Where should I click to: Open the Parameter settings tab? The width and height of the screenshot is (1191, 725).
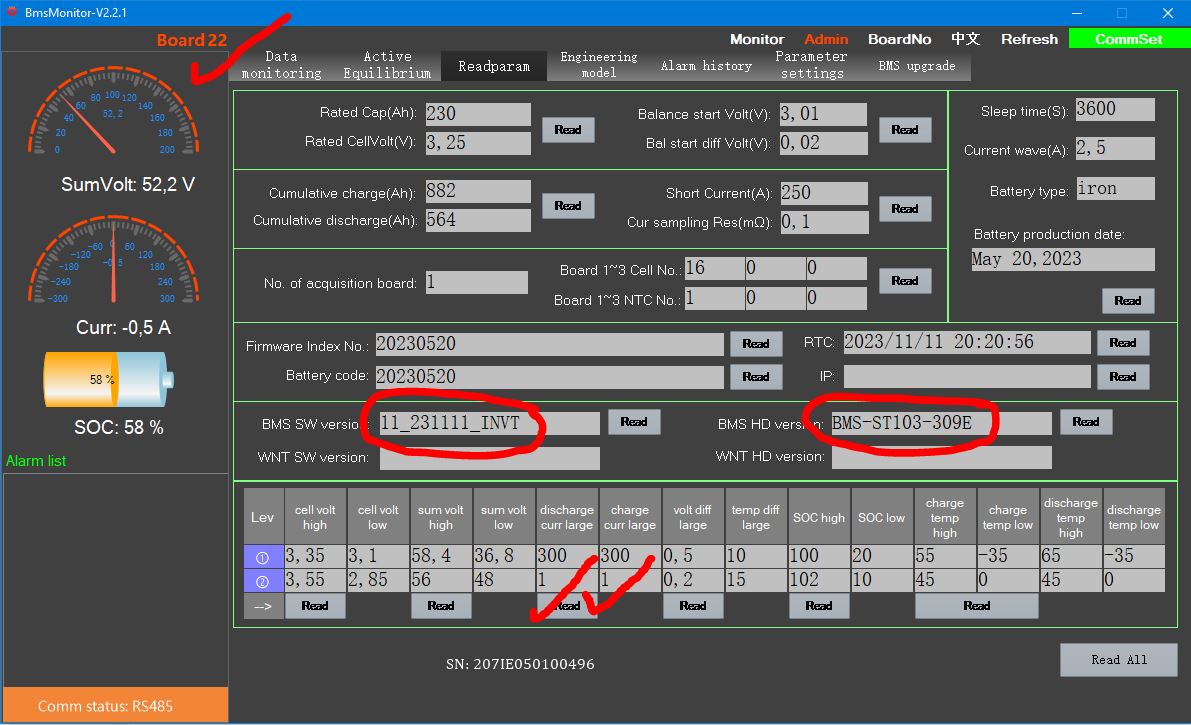coord(811,65)
